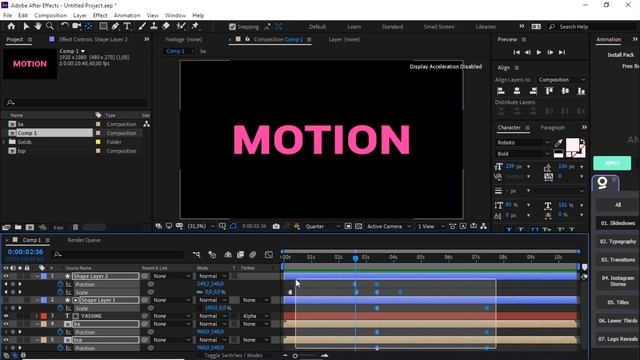Select the Standard workspace
Screen dimensions: 640x360
pos(392,27)
